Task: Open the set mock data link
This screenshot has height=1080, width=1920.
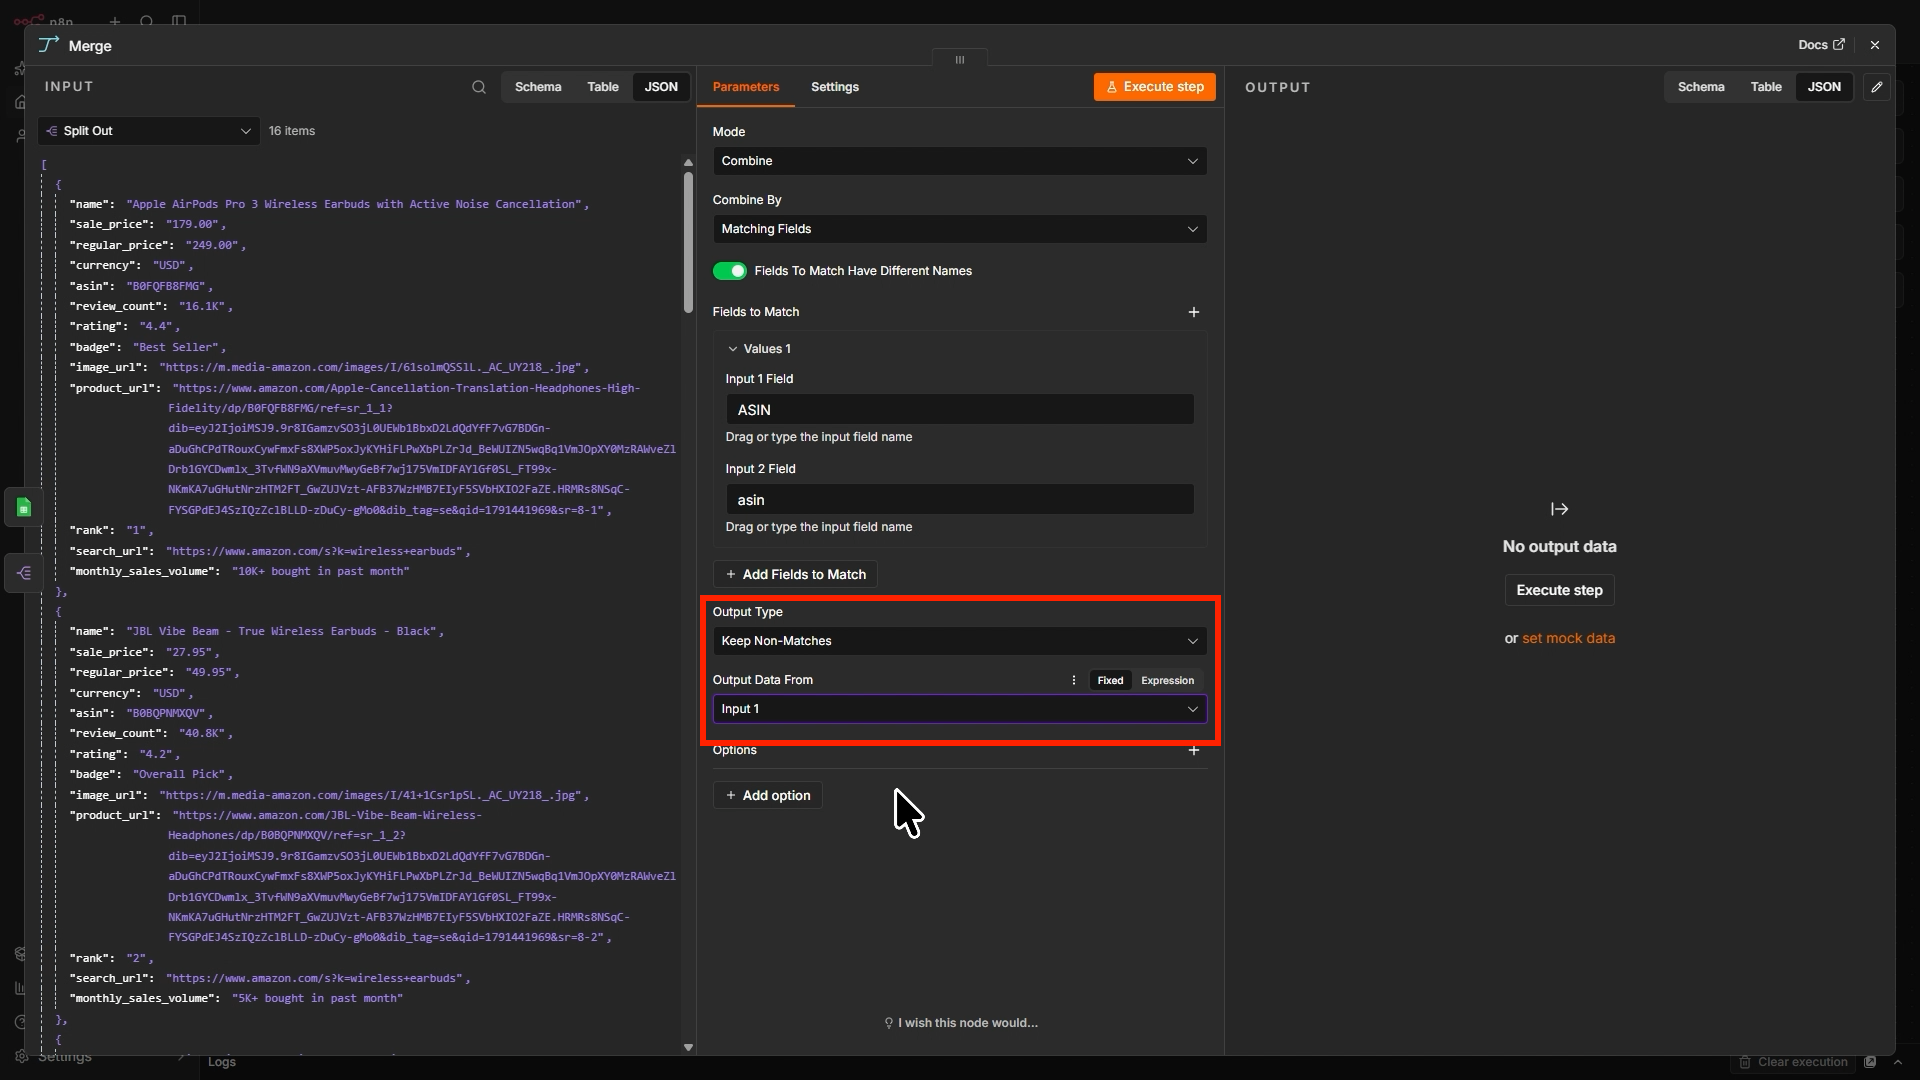Action: pyautogui.click(x=1568, y=638)
